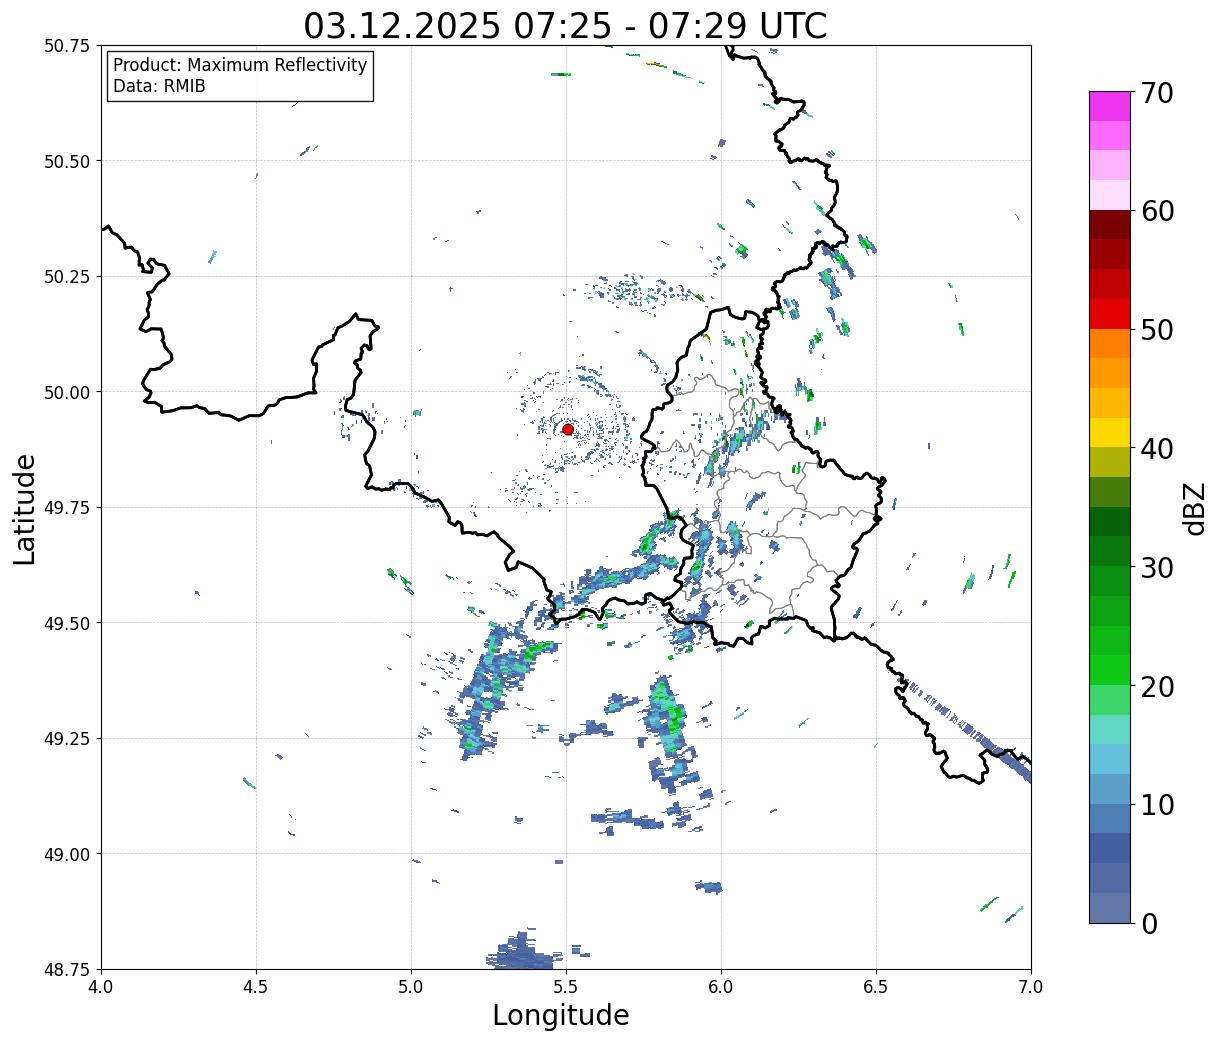1219x1040 pixels.
Task: Click the latitude tick label 48.75
Action: click(x=67, y=969)
